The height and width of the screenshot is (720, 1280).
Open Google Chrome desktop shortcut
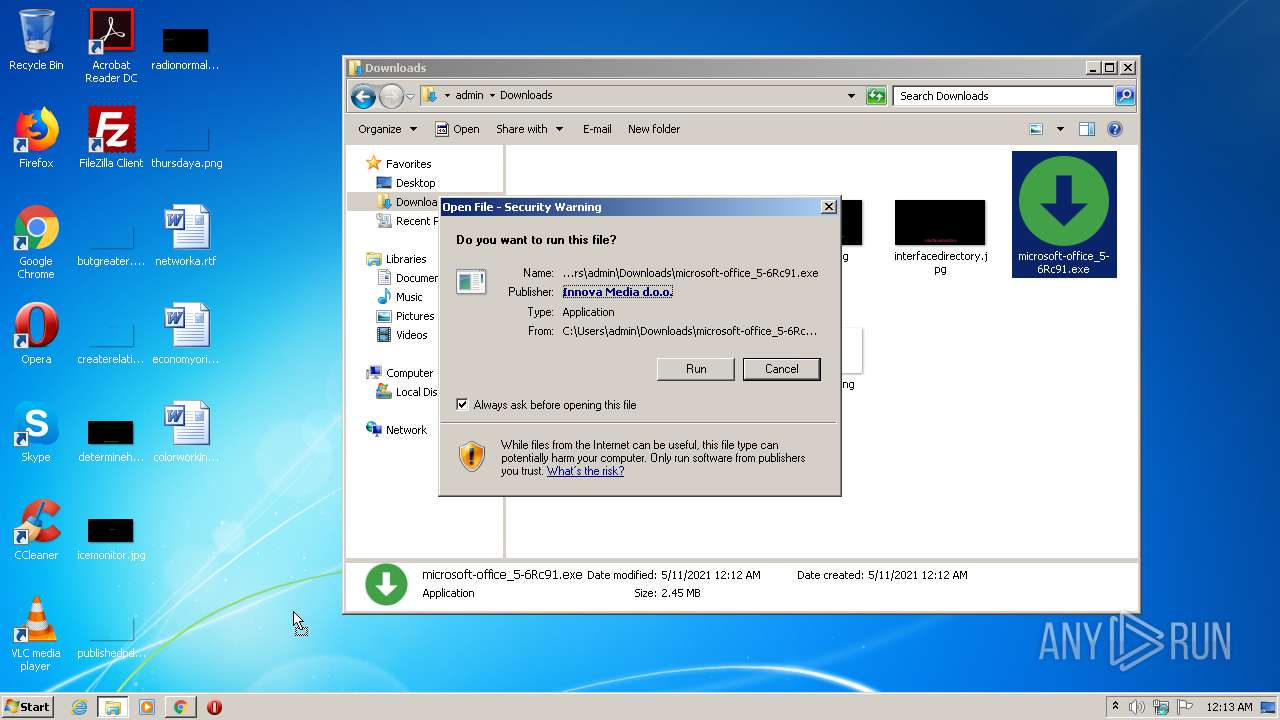(x=36, y=242)
